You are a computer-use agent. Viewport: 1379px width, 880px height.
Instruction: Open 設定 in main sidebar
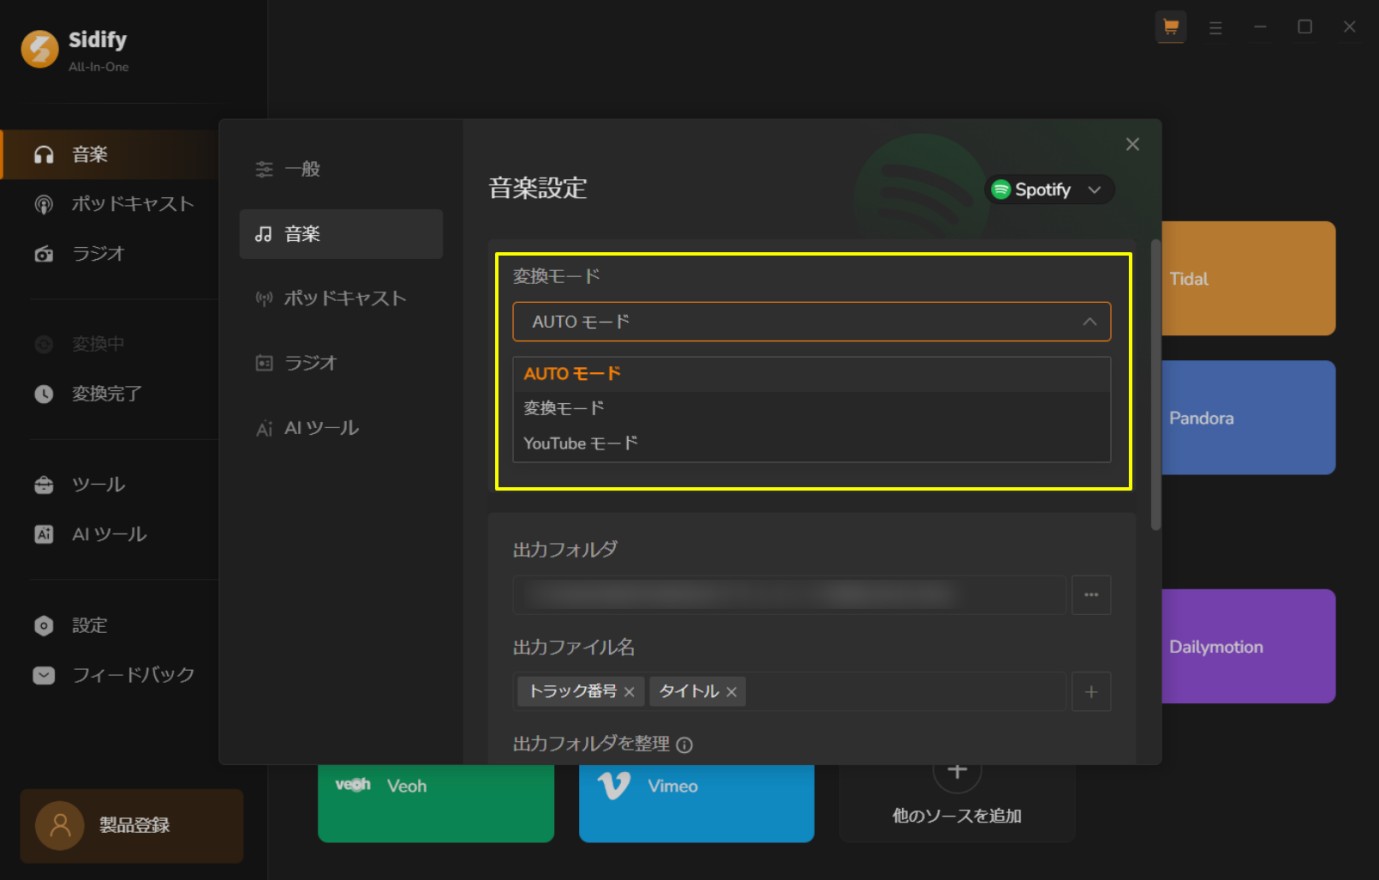[x=110, y=626]
